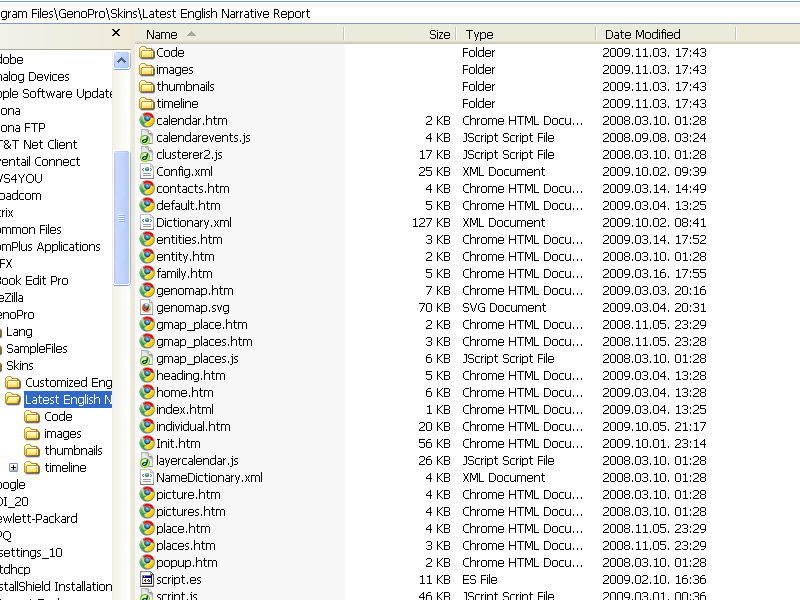Click the Chrome icon beside calendar.htm

click(x=147, y=121)
